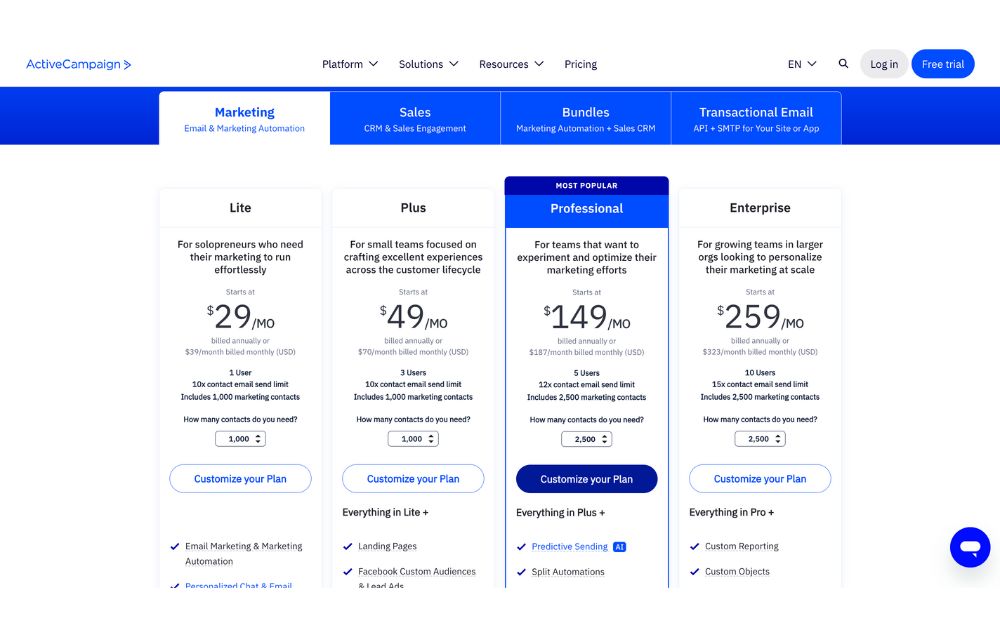Viewport: 1000px width, 630px height.
Task: Switch to the Sales tab
Action: pos(415,119)
